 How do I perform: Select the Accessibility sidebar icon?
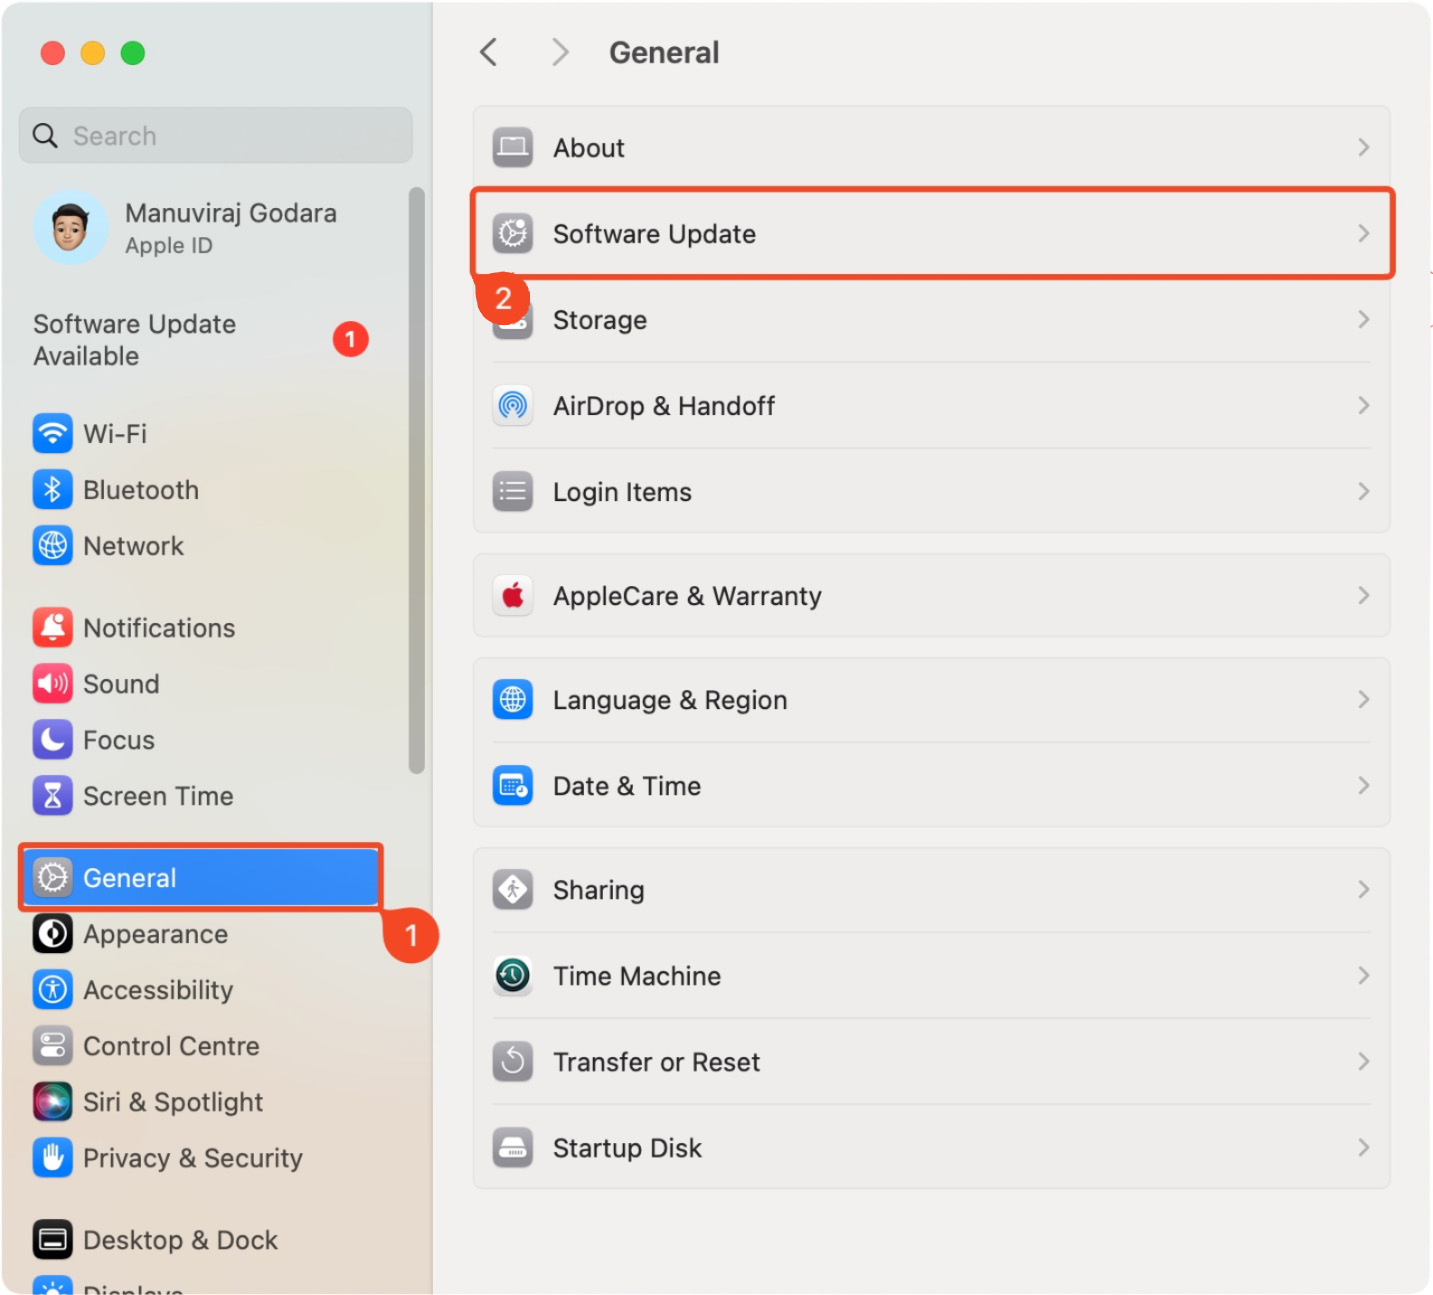pos(53,989)
